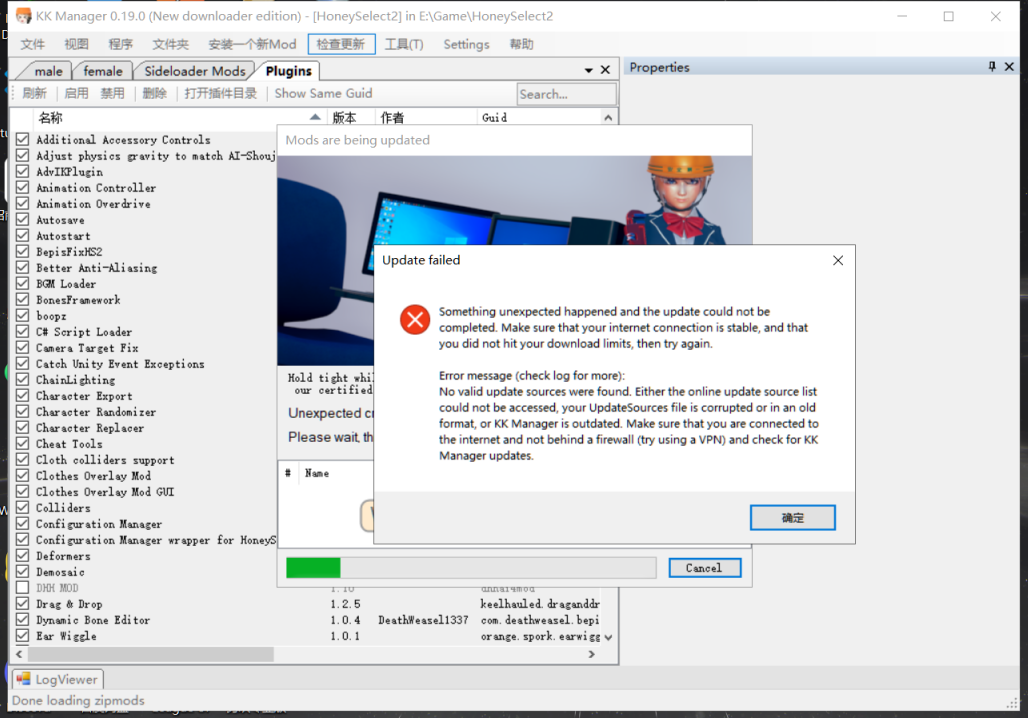Click the 确定 button in Update failed dialog
Screen dimensions: 1028x718
792,517
